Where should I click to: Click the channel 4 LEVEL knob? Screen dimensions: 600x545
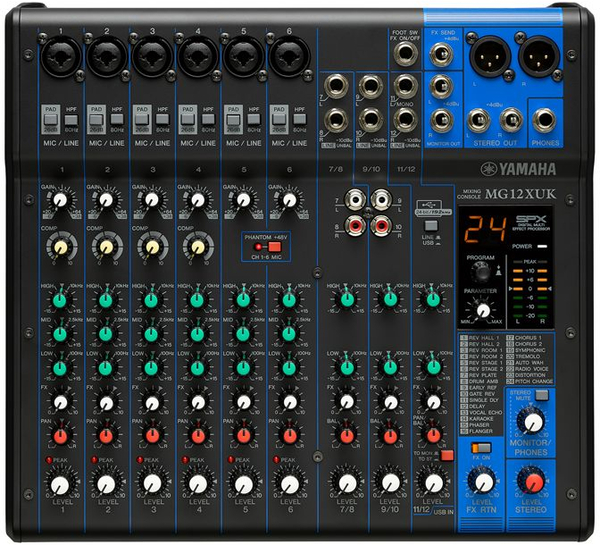[x=198, y=485]
